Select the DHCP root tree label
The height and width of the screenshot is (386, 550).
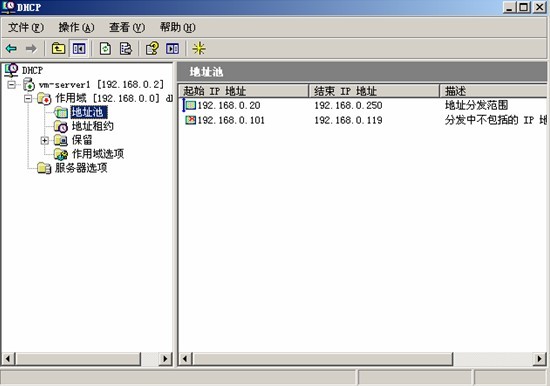pyautogui.click(x=32, y=71)
